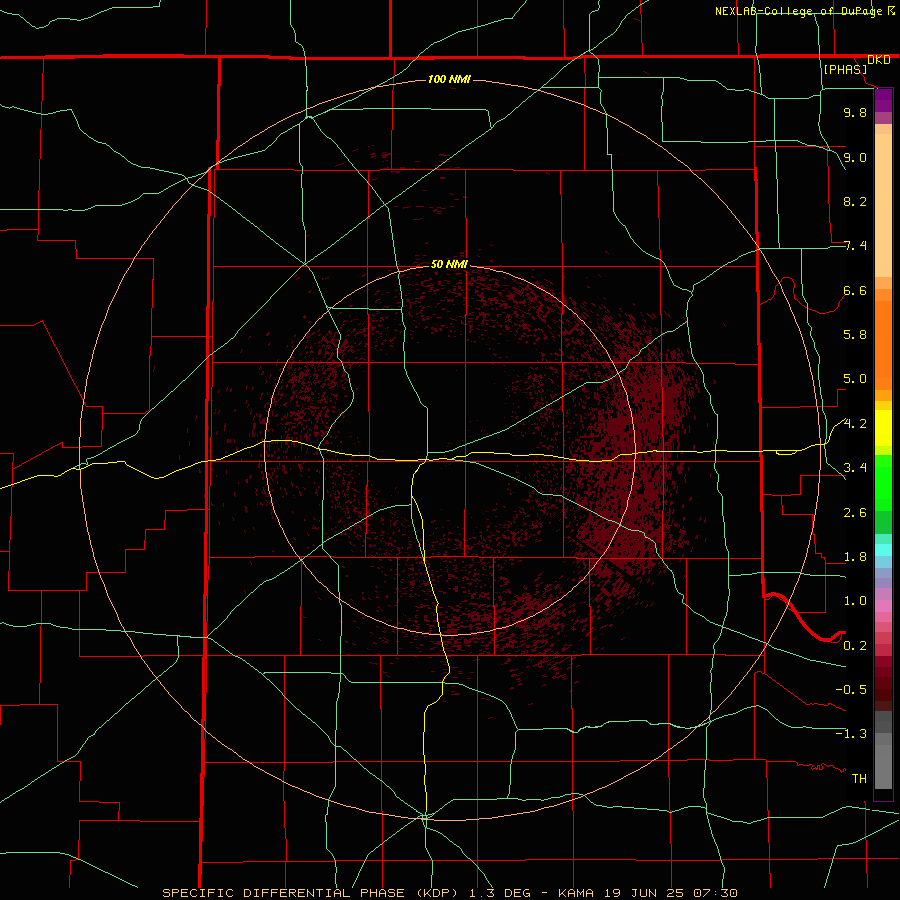
Task: Click the [PHAS] legend unit label
Action: point(845,69)
